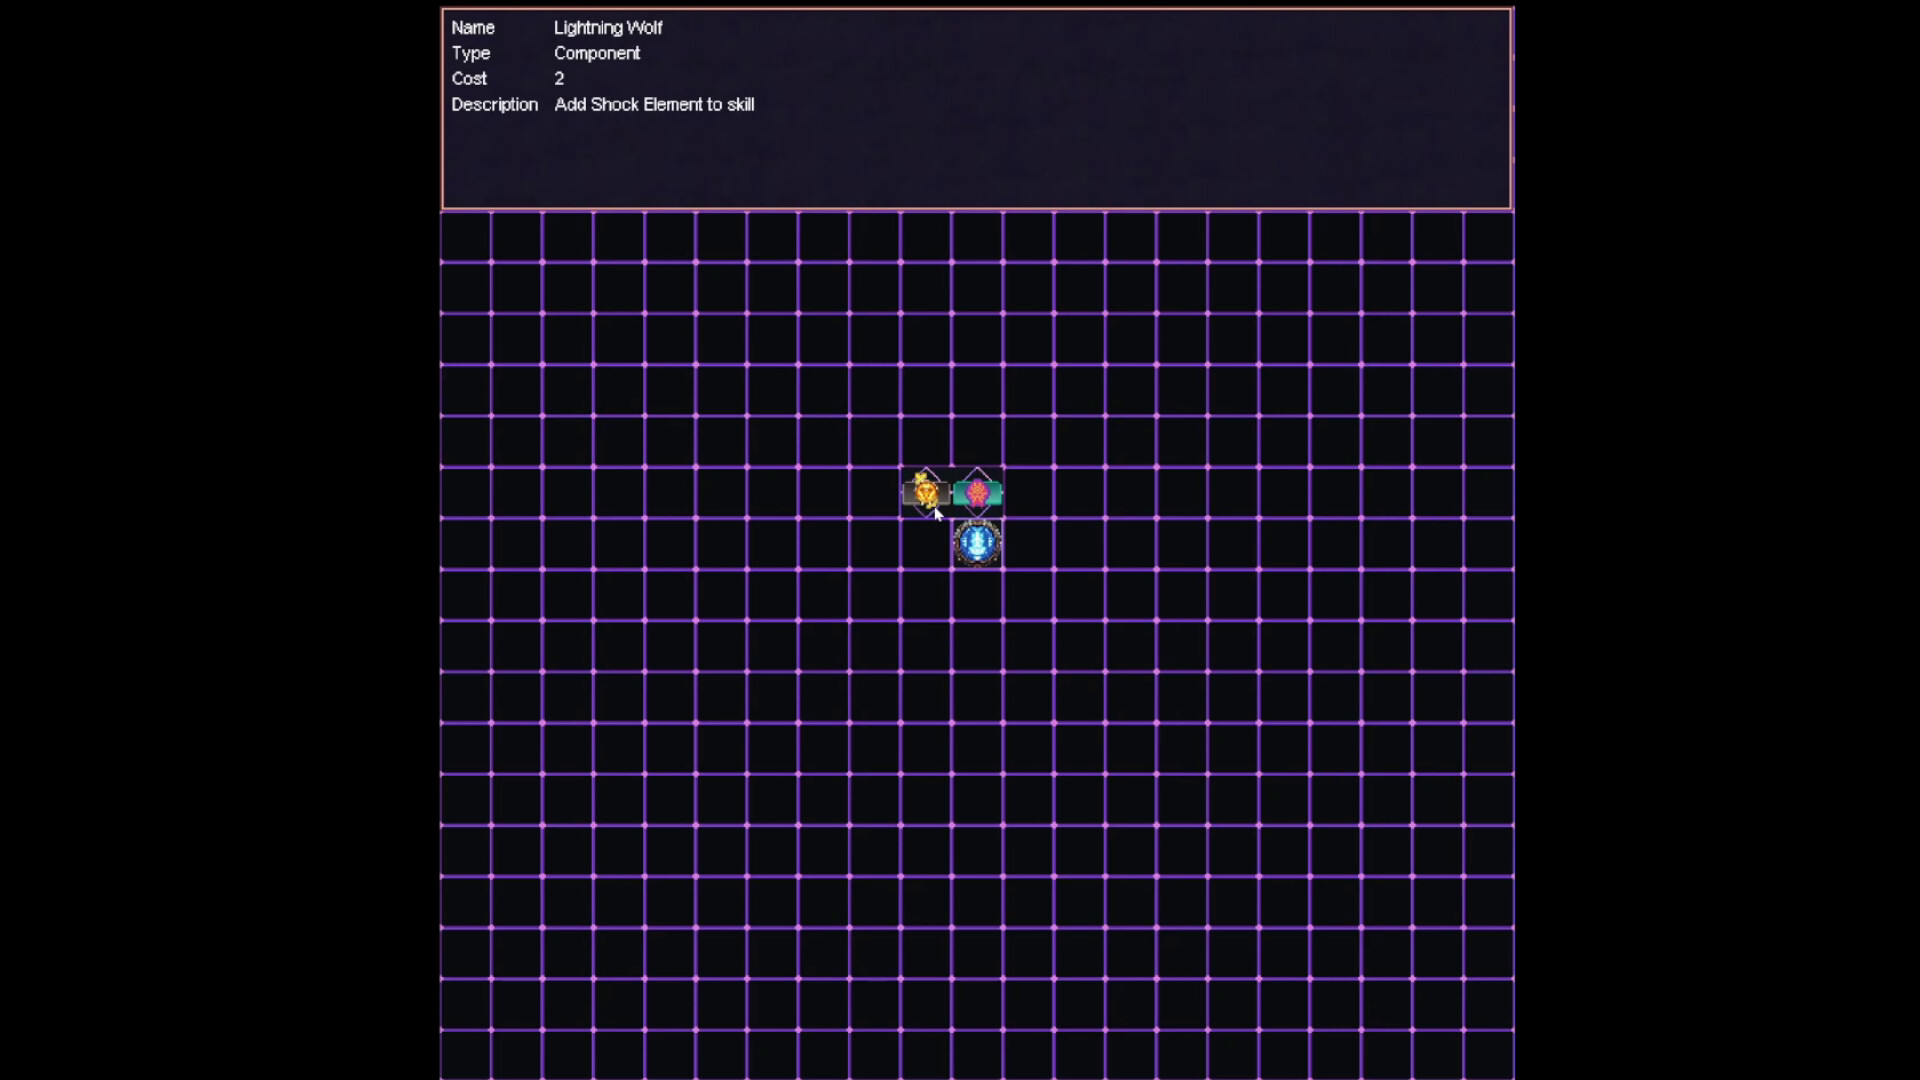Screen dimensions: 1920x1080
Task: Click the 'Cost' label in info panel
Action: 468,78
